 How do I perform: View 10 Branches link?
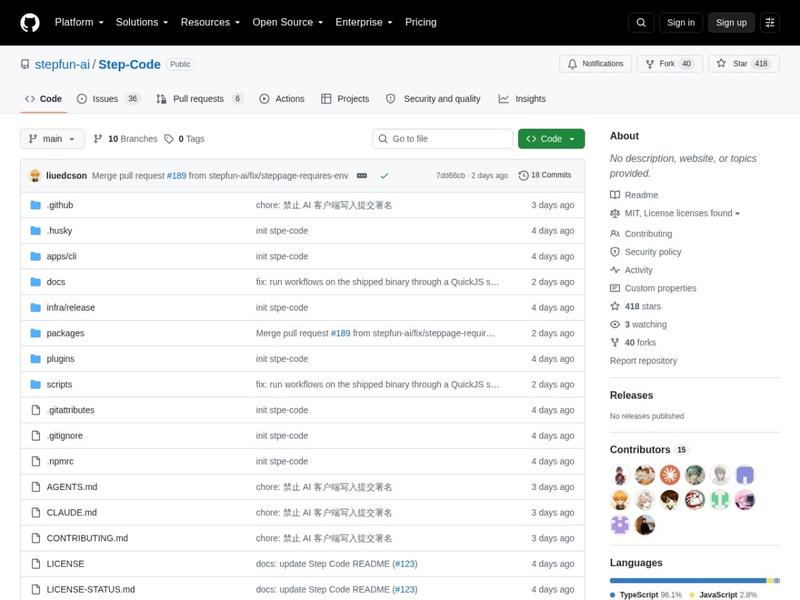(x=126, y=139)
